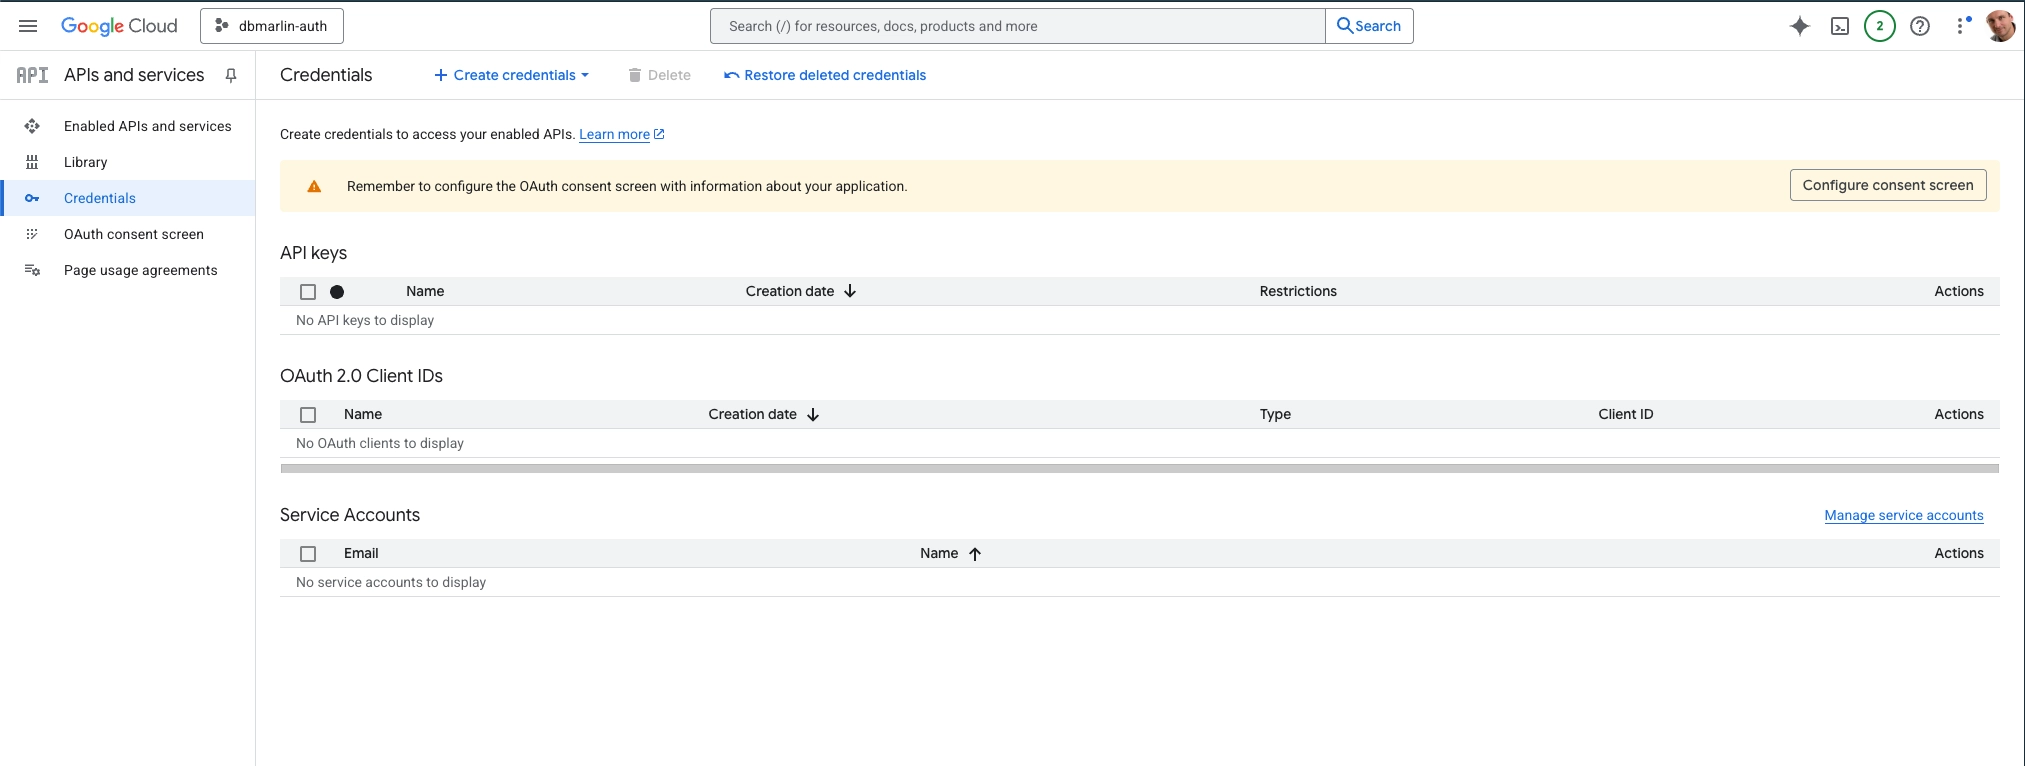Open the dbmarlin-auth project selector
This screenshot has height=766, width=2025.
pyautogui.click(x=272, y=26)
